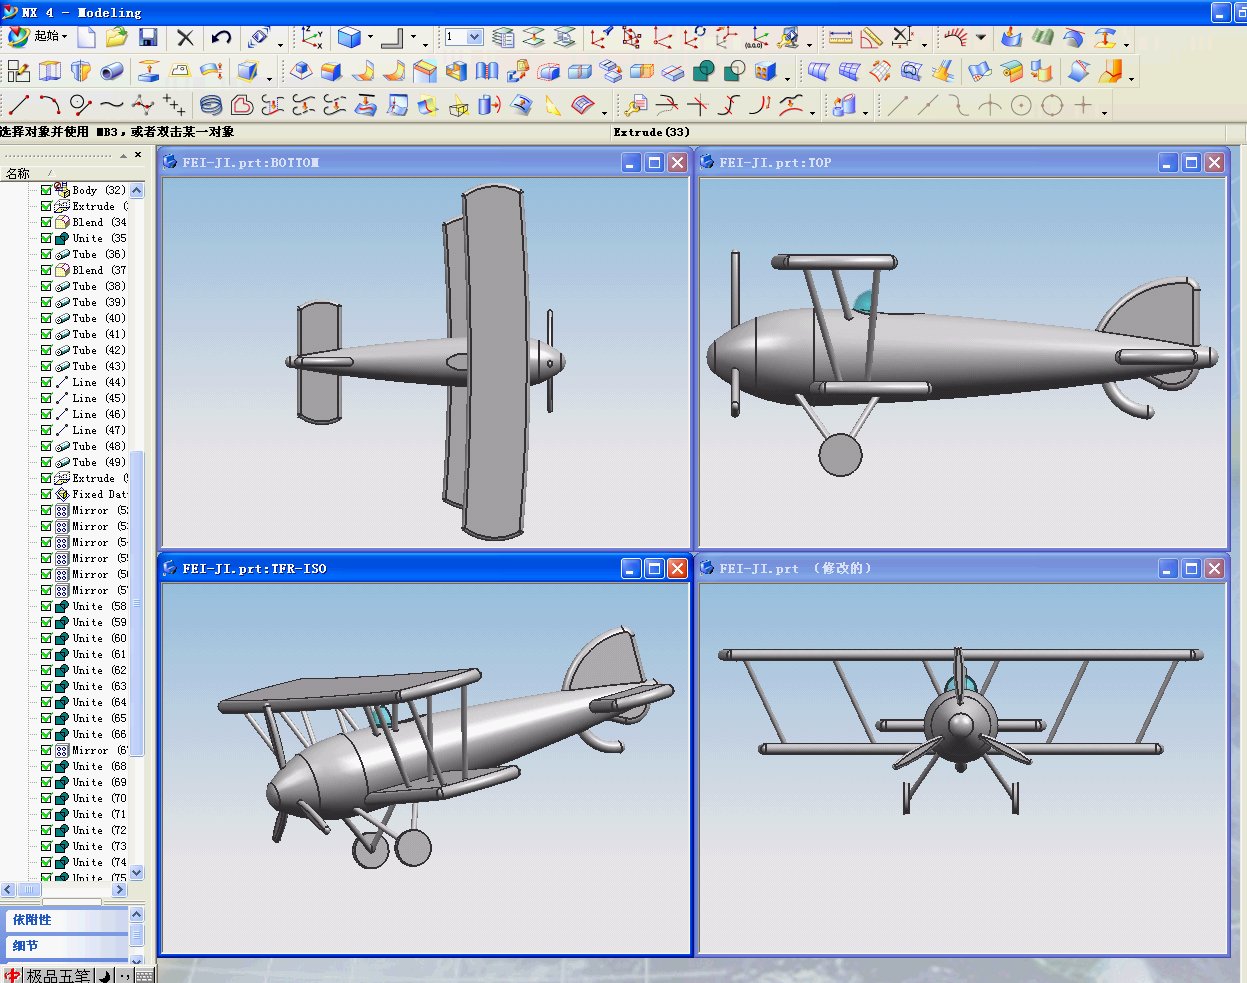The width and height of the screenshot is (1247, 983).
Task: Expand the 细节 details panel
Action: [x=67, y=946]
